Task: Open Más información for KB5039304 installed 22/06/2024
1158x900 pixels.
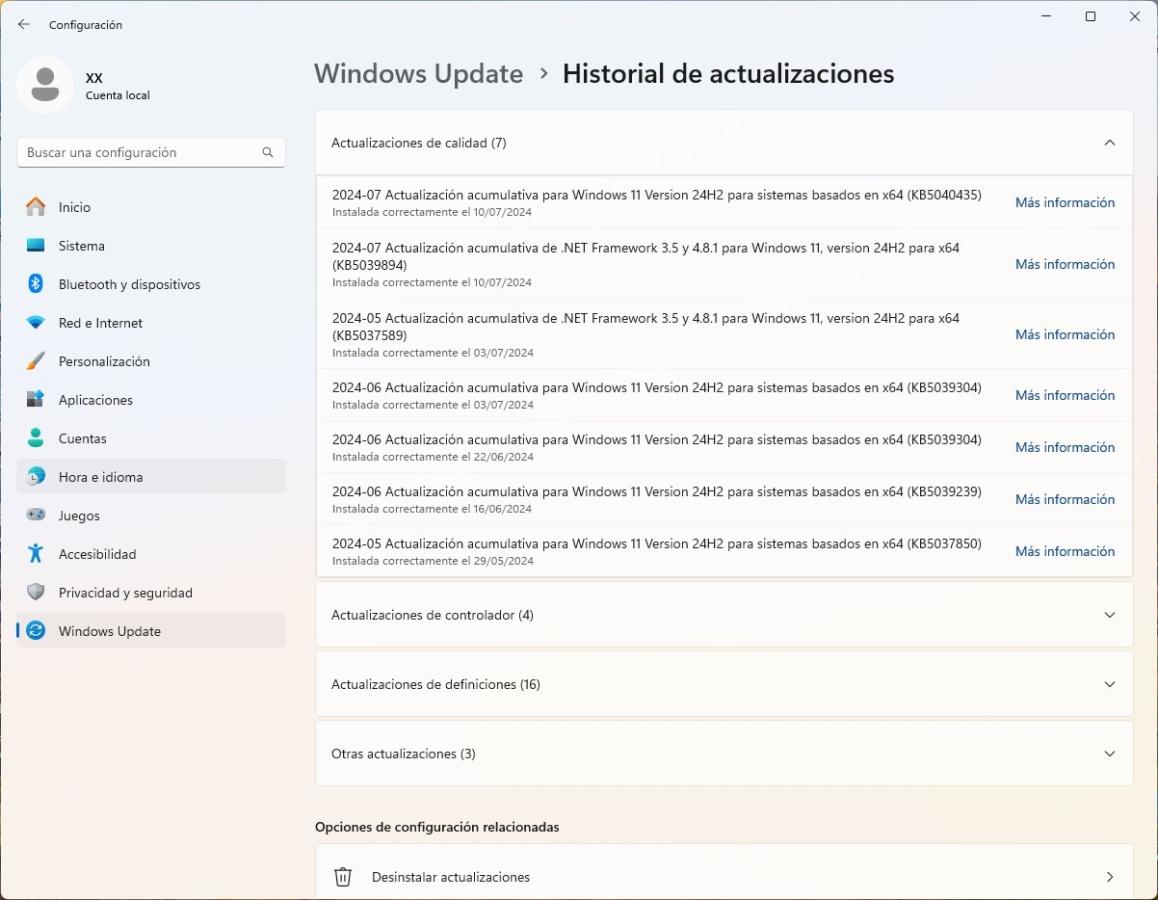Action: tap(1065, 447)
